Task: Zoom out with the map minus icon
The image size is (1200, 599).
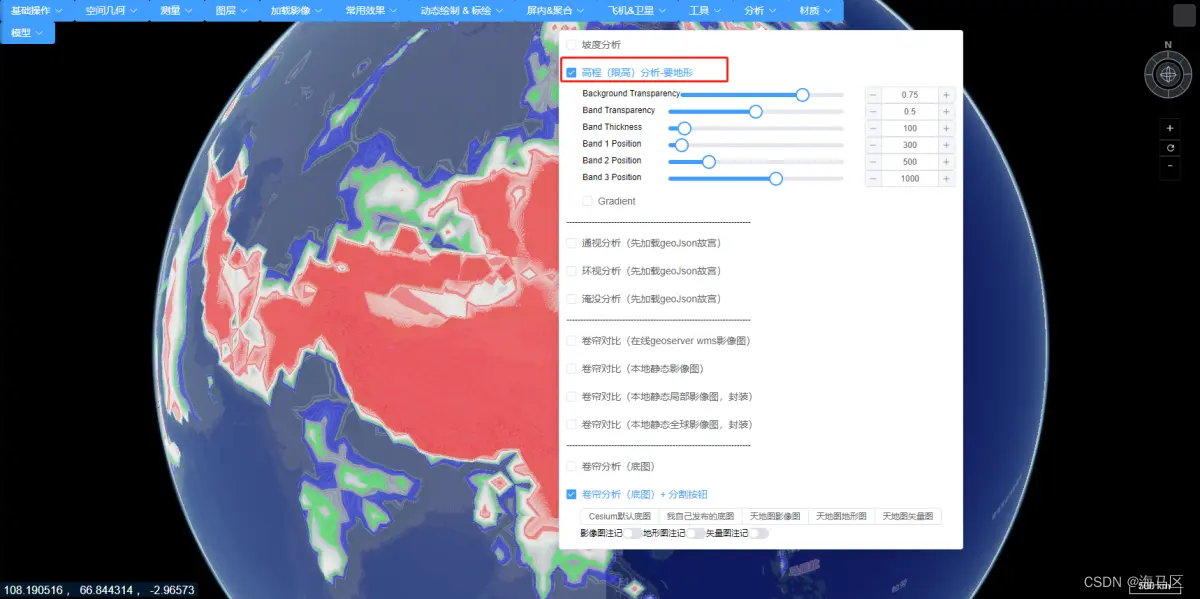Action: (1170, 166)
